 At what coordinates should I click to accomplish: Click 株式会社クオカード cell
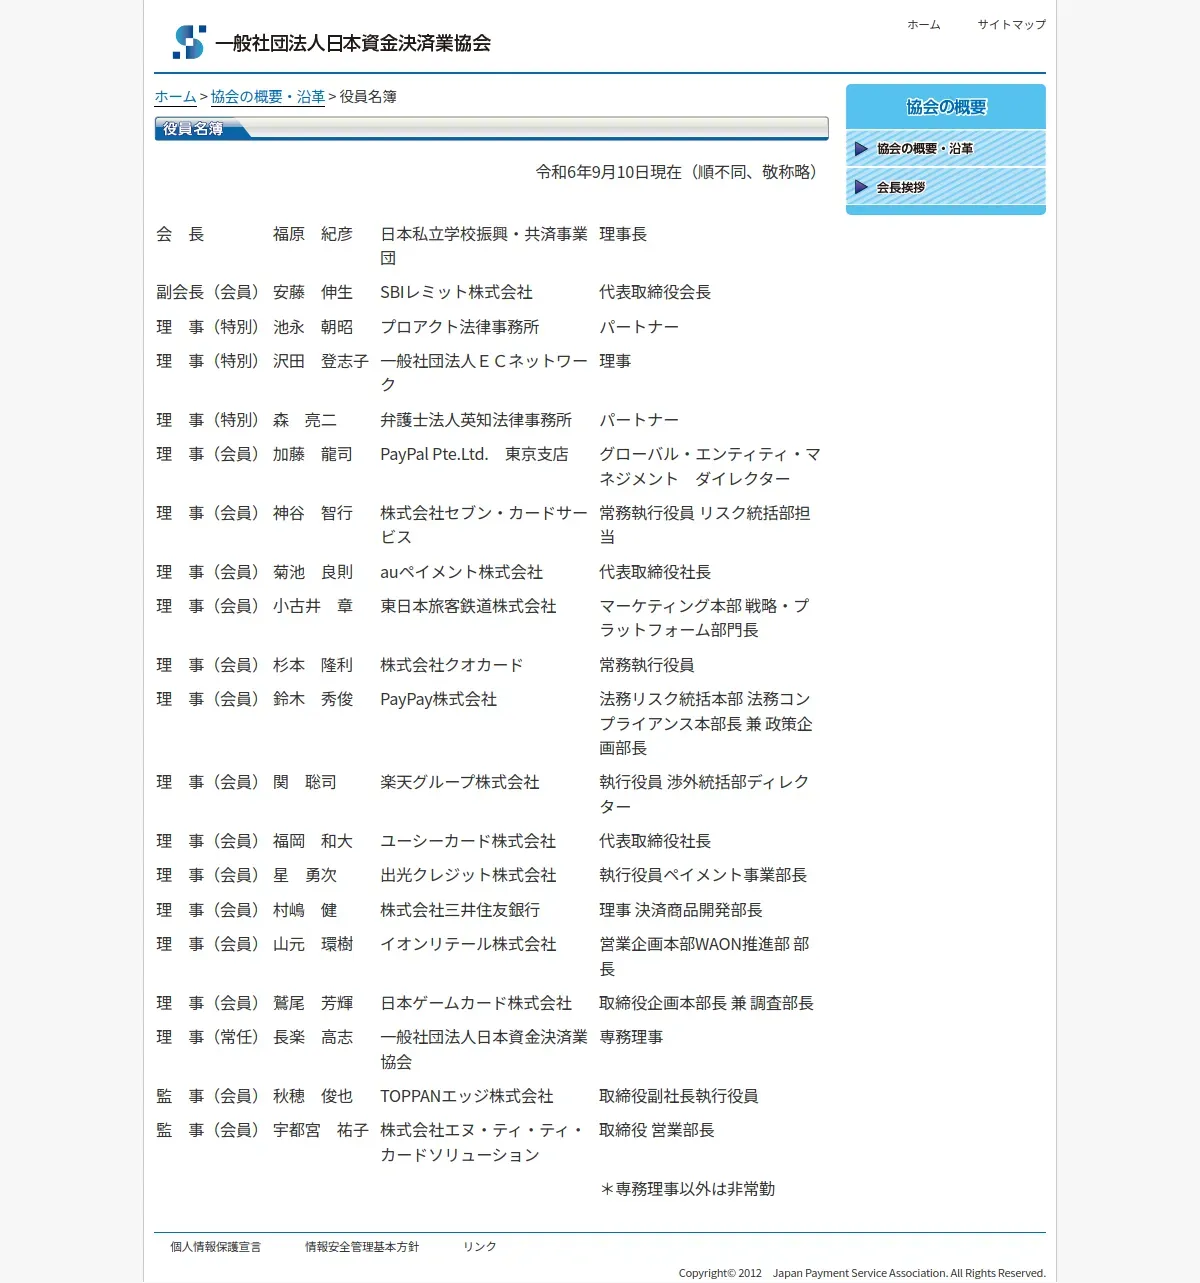452,665
